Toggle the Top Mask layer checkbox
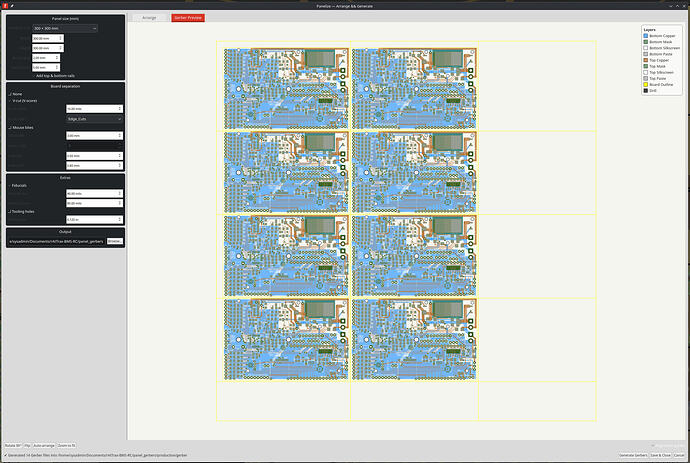The image size is (690, 463). (646, 66)
